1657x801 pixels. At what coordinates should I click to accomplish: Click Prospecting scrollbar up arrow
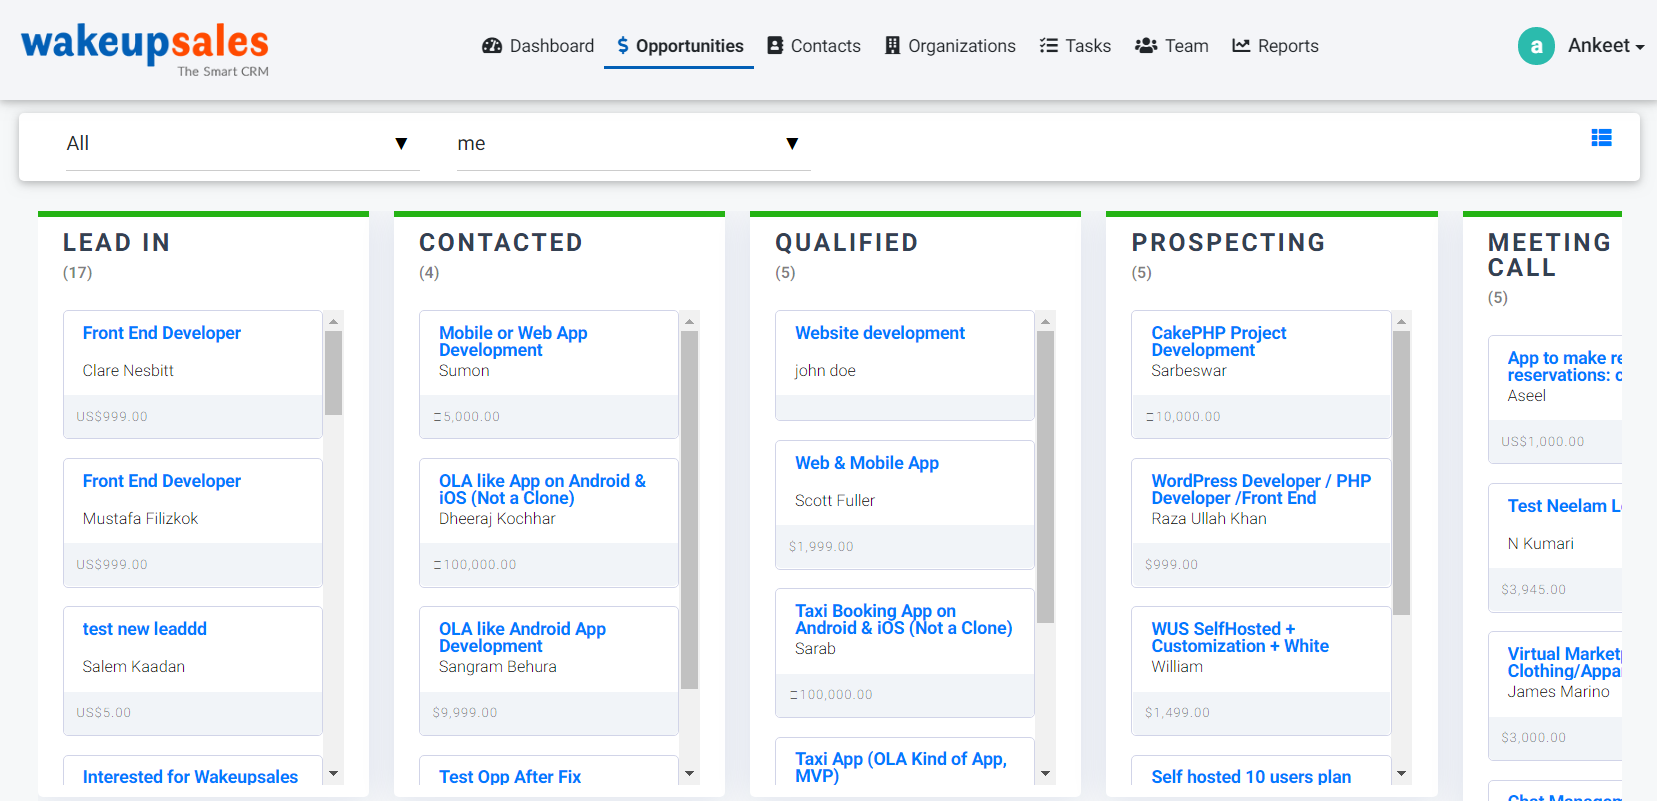pyautogui.click(x=1401, y=321)
